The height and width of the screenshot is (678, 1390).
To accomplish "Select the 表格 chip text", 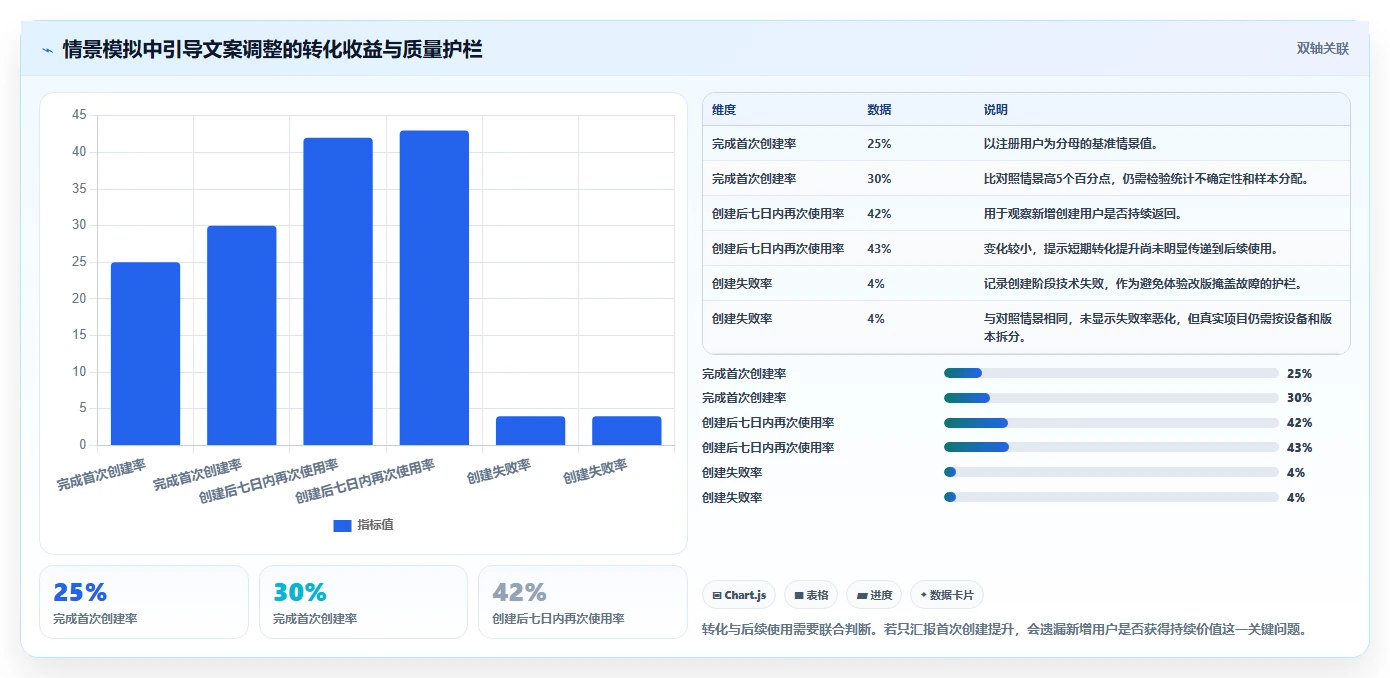I will 817,595.
